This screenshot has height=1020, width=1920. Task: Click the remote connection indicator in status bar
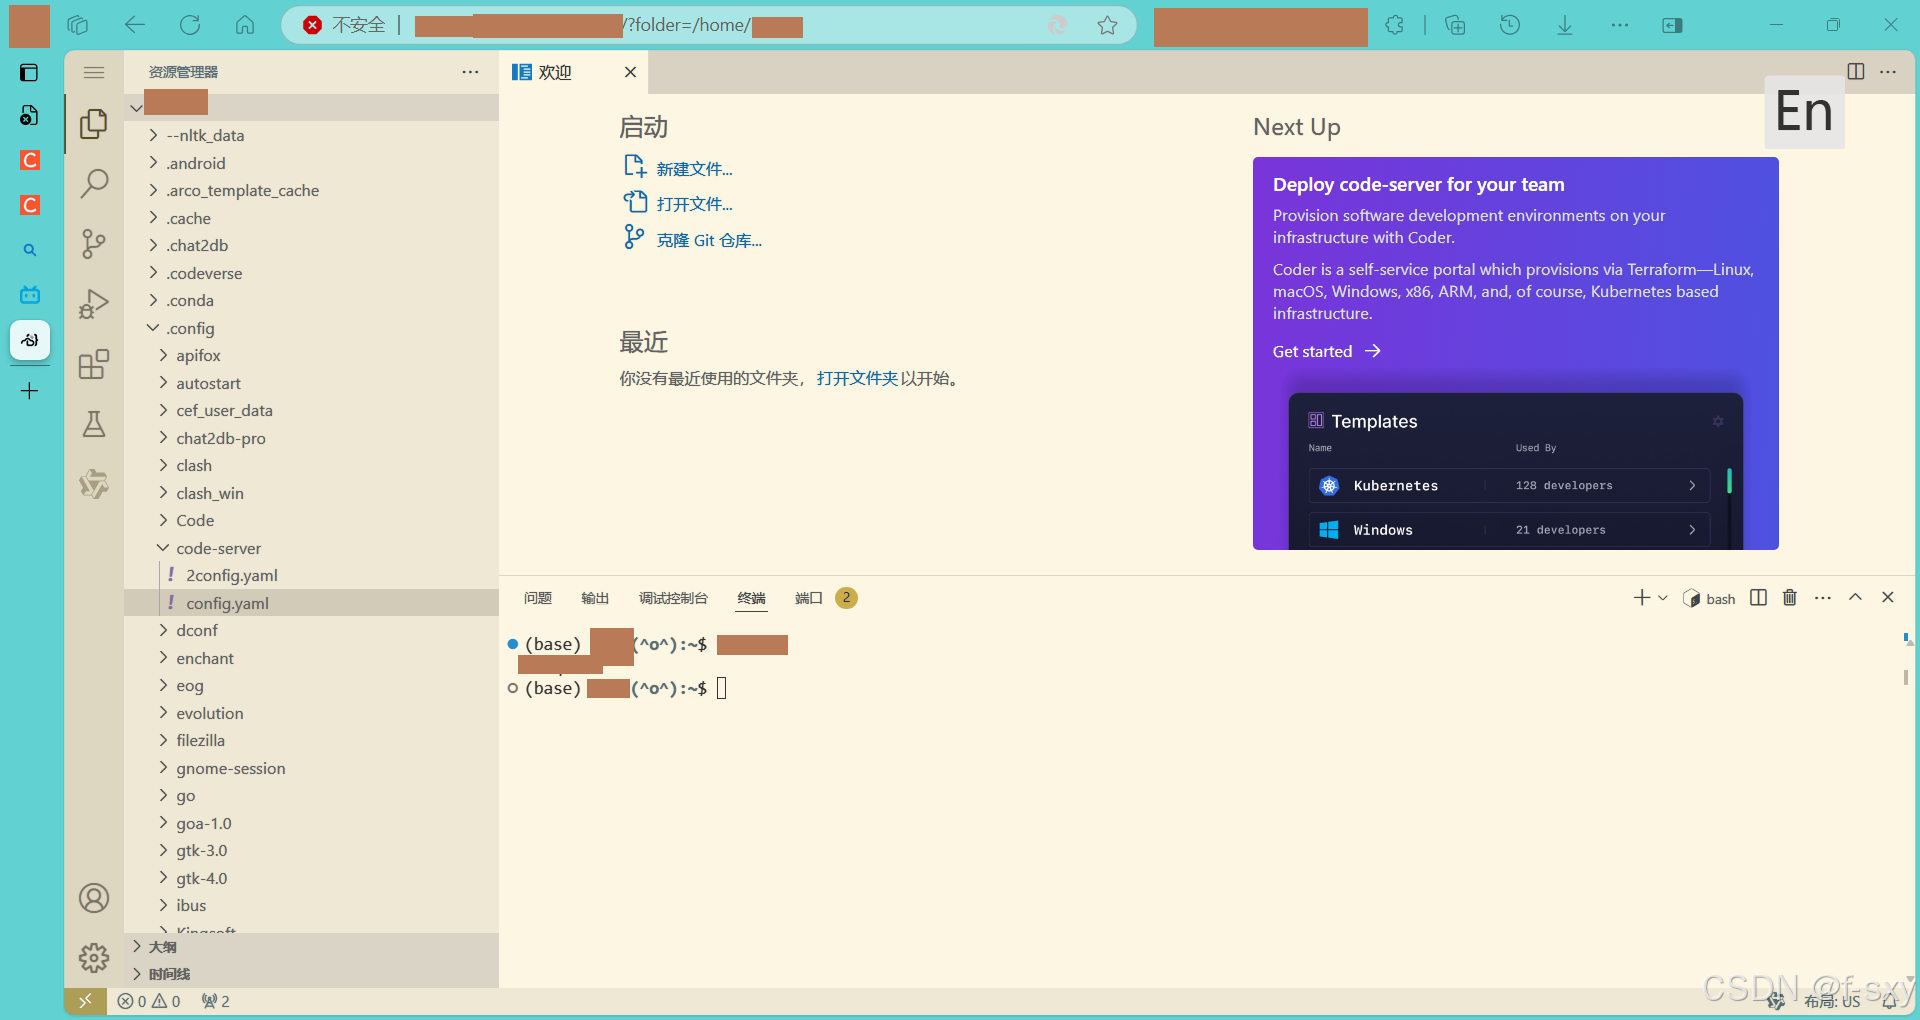coord(85,1000)
